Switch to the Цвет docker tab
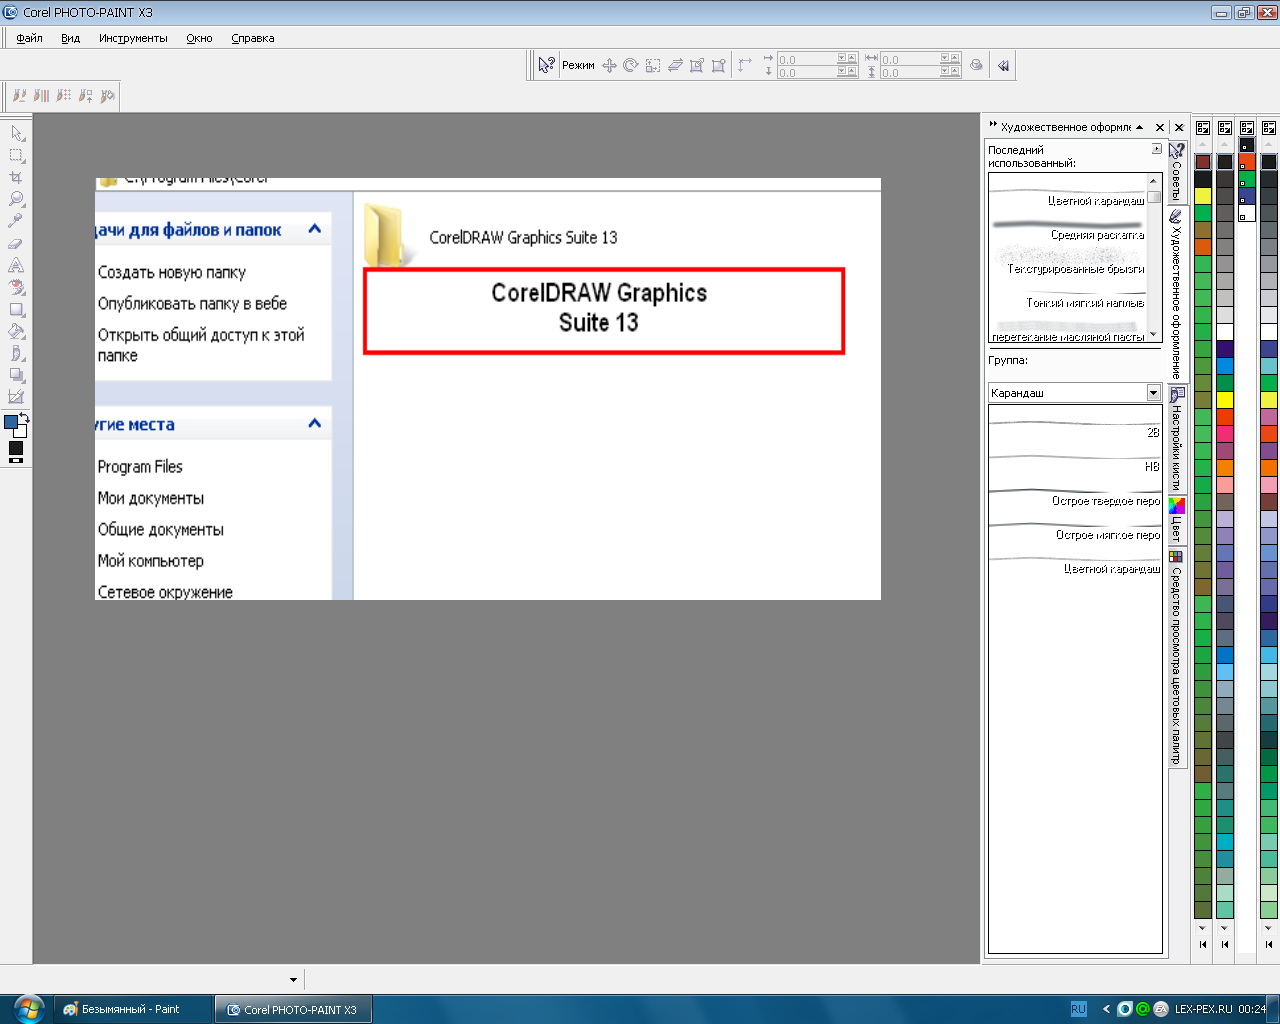Screen dimensions: 1280x1024 1177,522
